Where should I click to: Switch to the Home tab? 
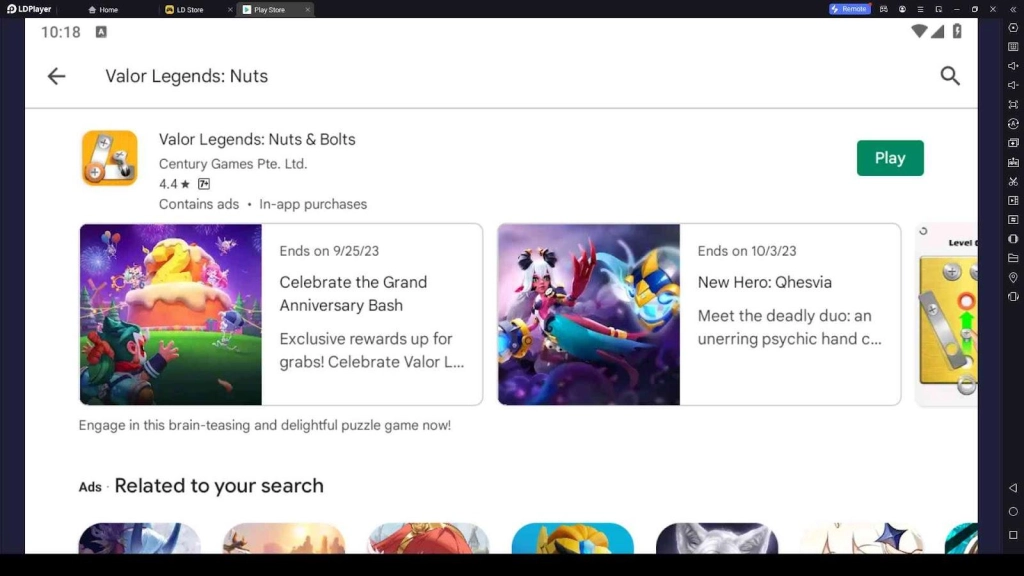tap(103, 10)
